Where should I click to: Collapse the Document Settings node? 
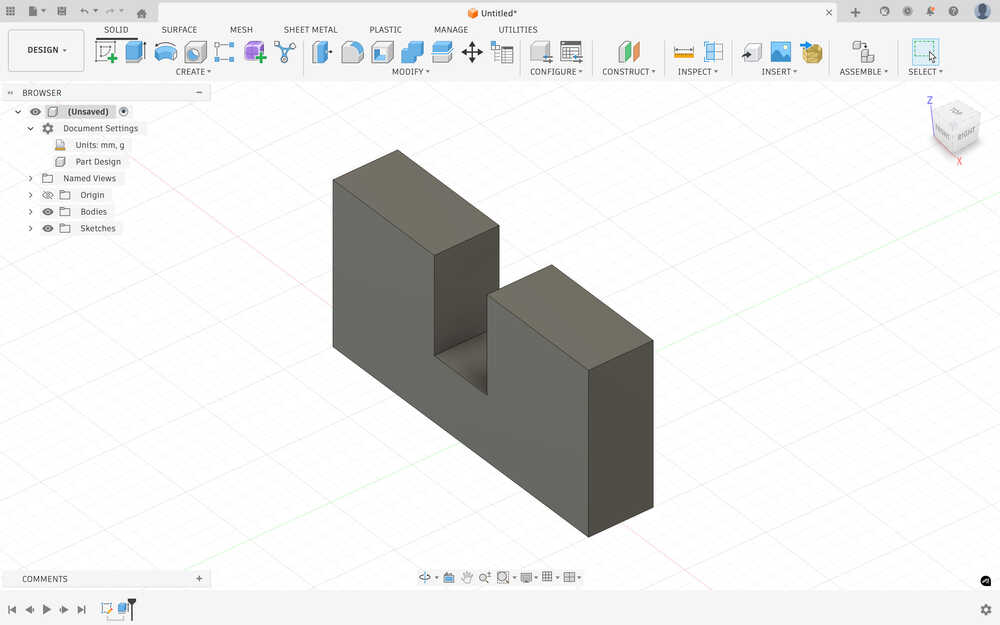(x=30, y=128)
